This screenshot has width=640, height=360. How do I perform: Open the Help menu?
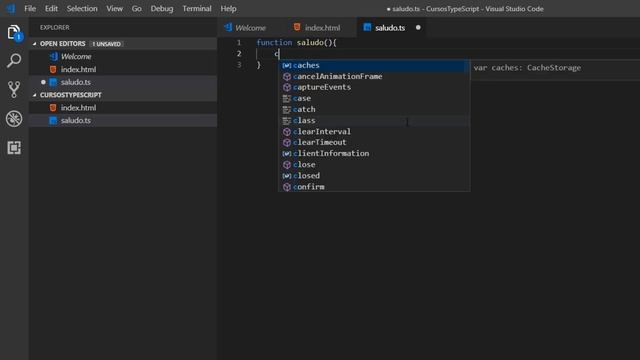228,9
